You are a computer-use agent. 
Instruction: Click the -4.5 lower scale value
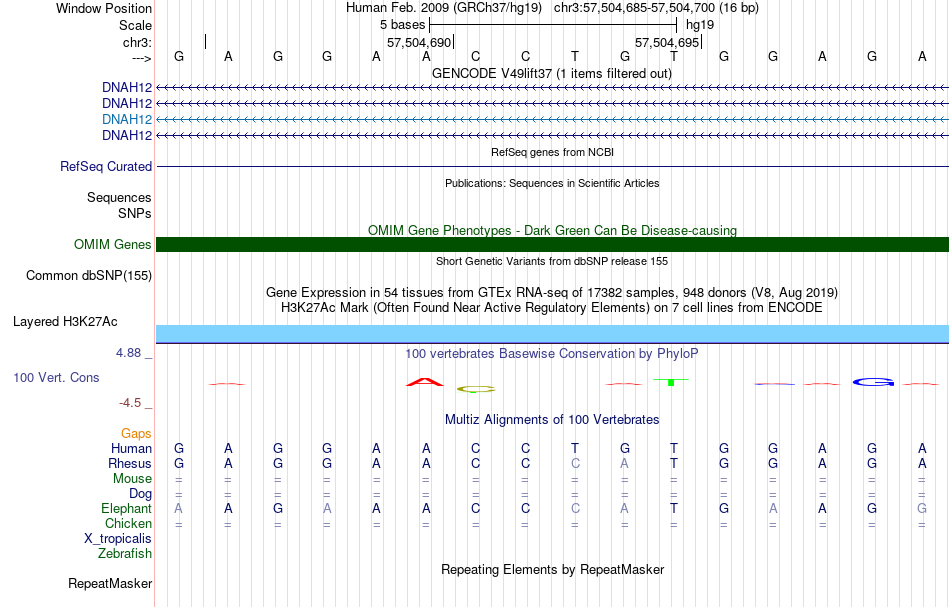pos(130,403)
